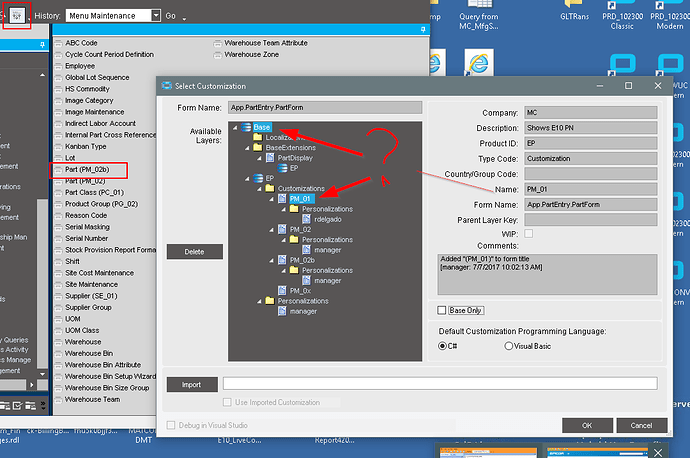Image resolution: width=690 pixels, height=458 pixels.
Task: Toggle Use Imported Customization checkbox
Action: point(227,402)
